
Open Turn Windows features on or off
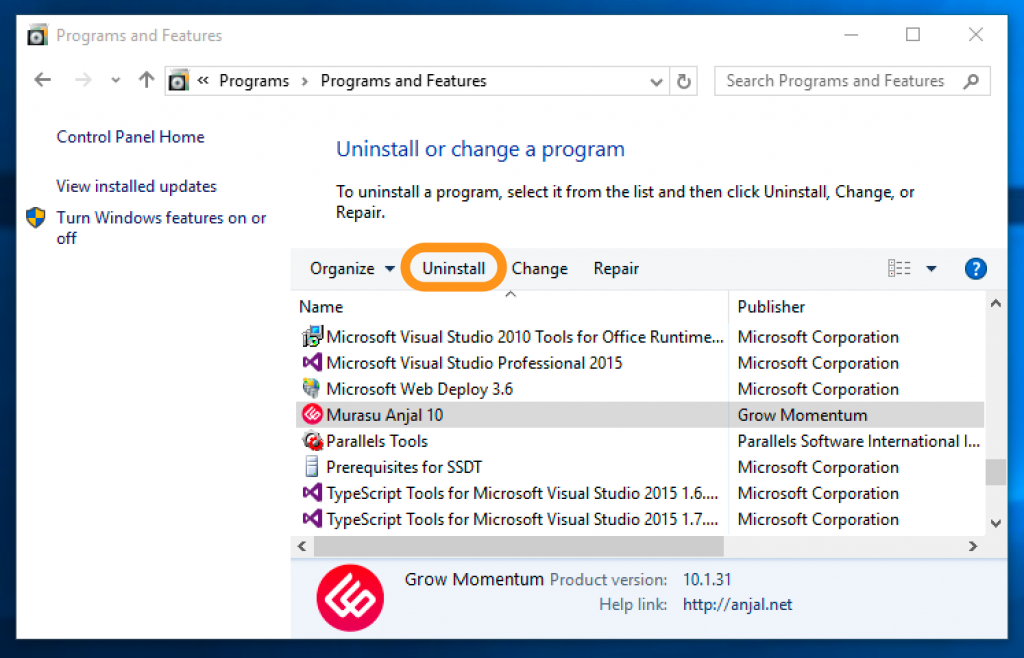coord(161,228)
